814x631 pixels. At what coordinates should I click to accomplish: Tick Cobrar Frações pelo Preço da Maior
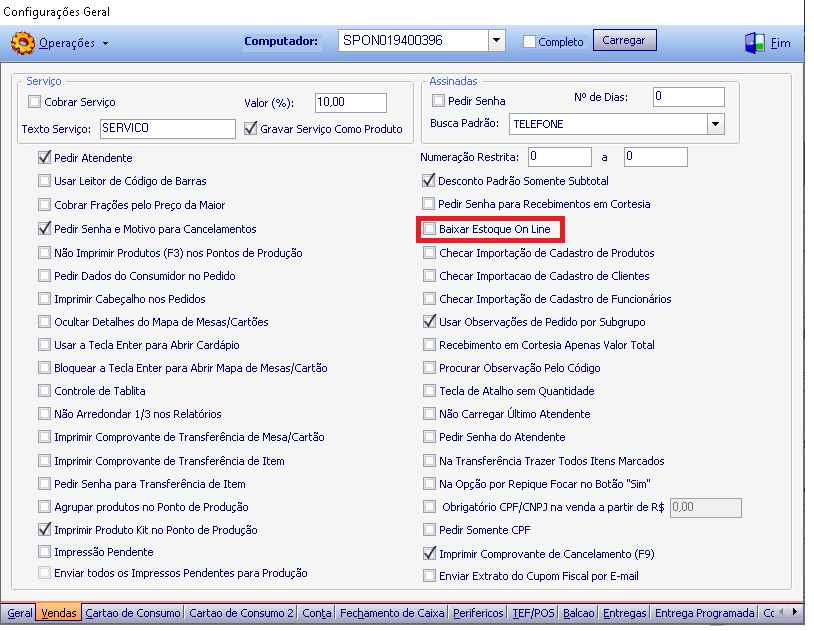[45, 205]
